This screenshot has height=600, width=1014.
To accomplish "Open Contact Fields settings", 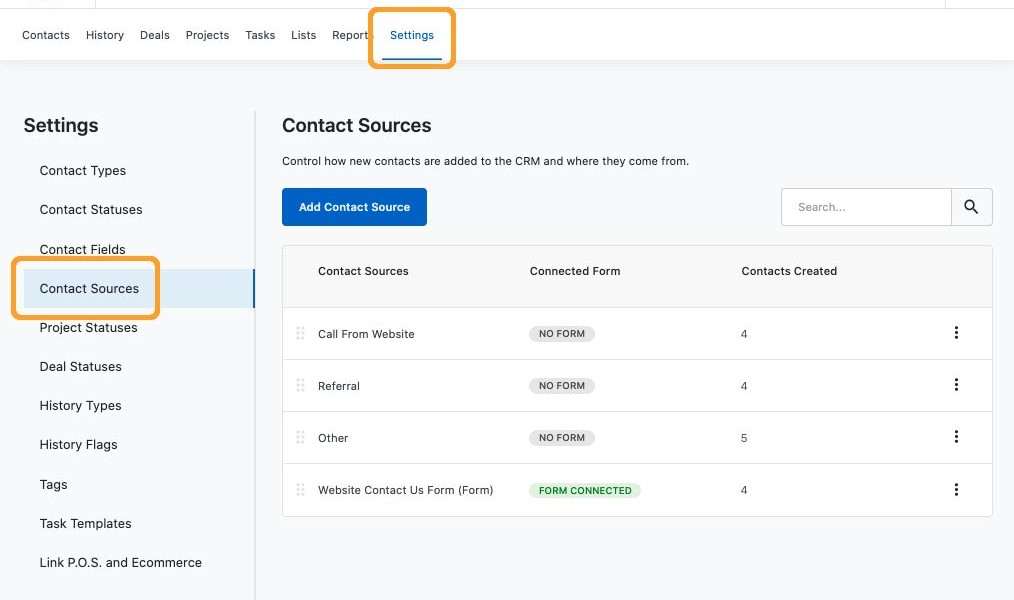I will [83, 249].
